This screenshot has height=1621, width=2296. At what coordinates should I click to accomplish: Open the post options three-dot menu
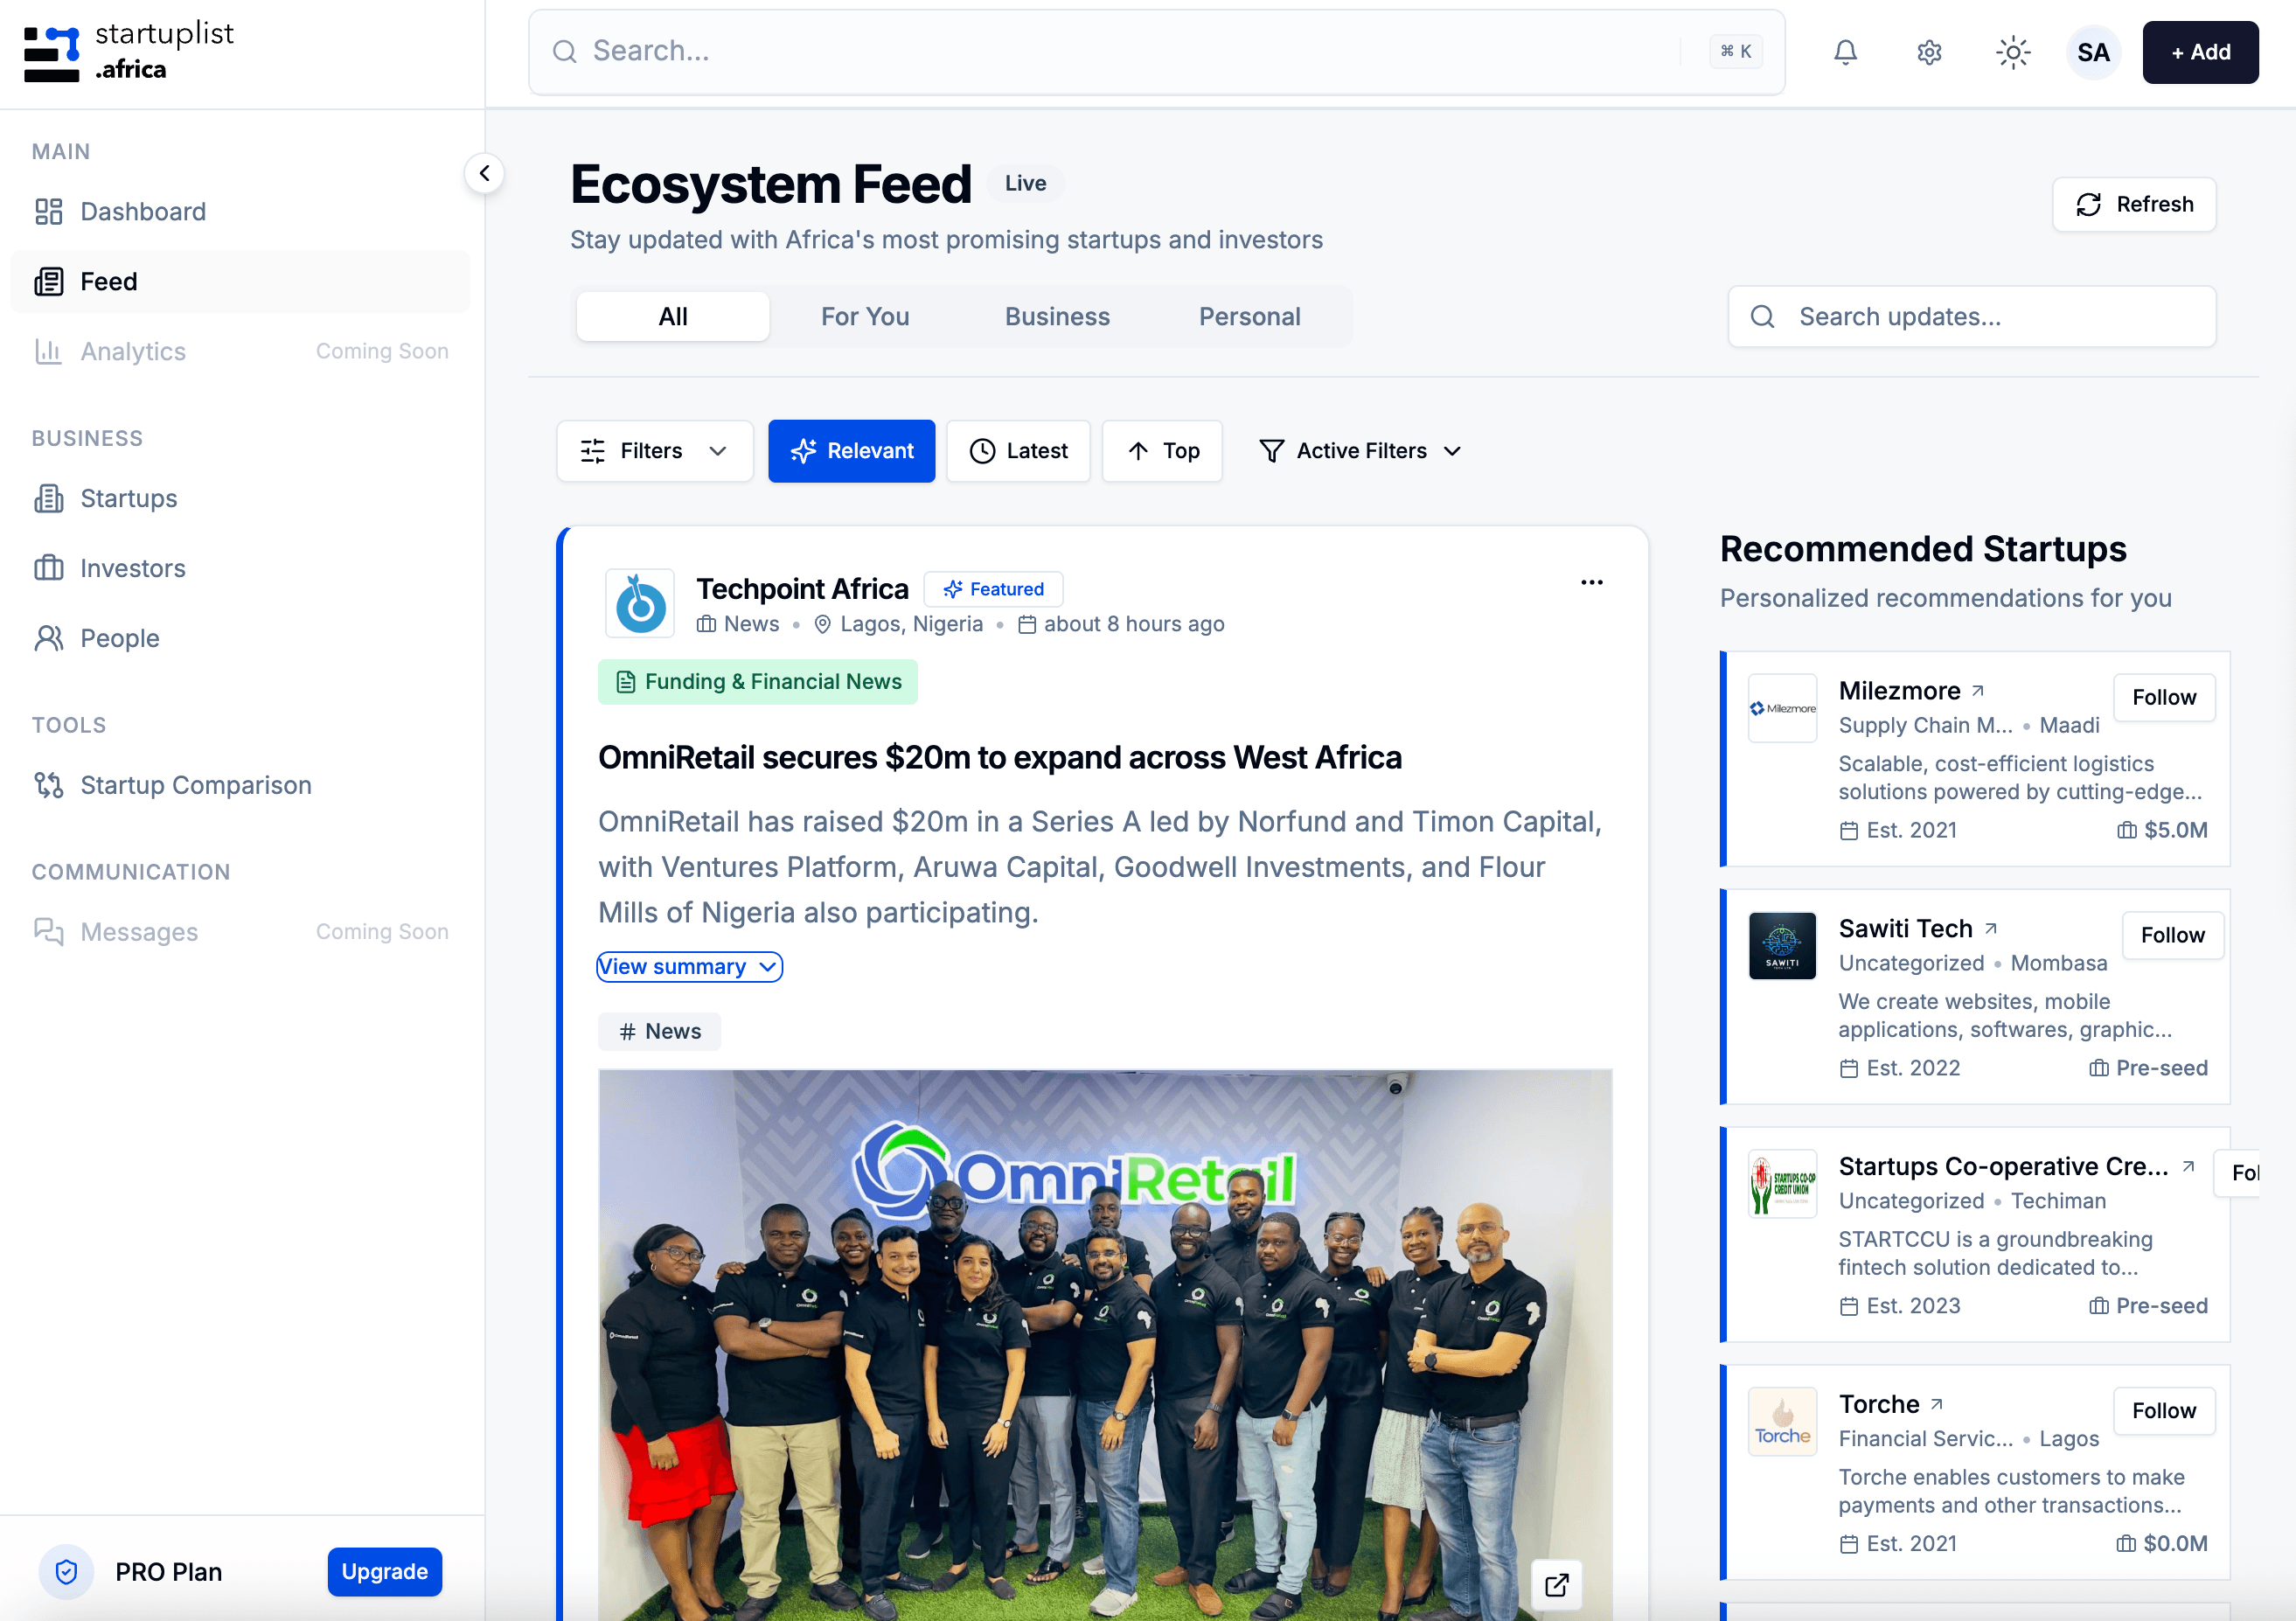[x=1591, y=582]
